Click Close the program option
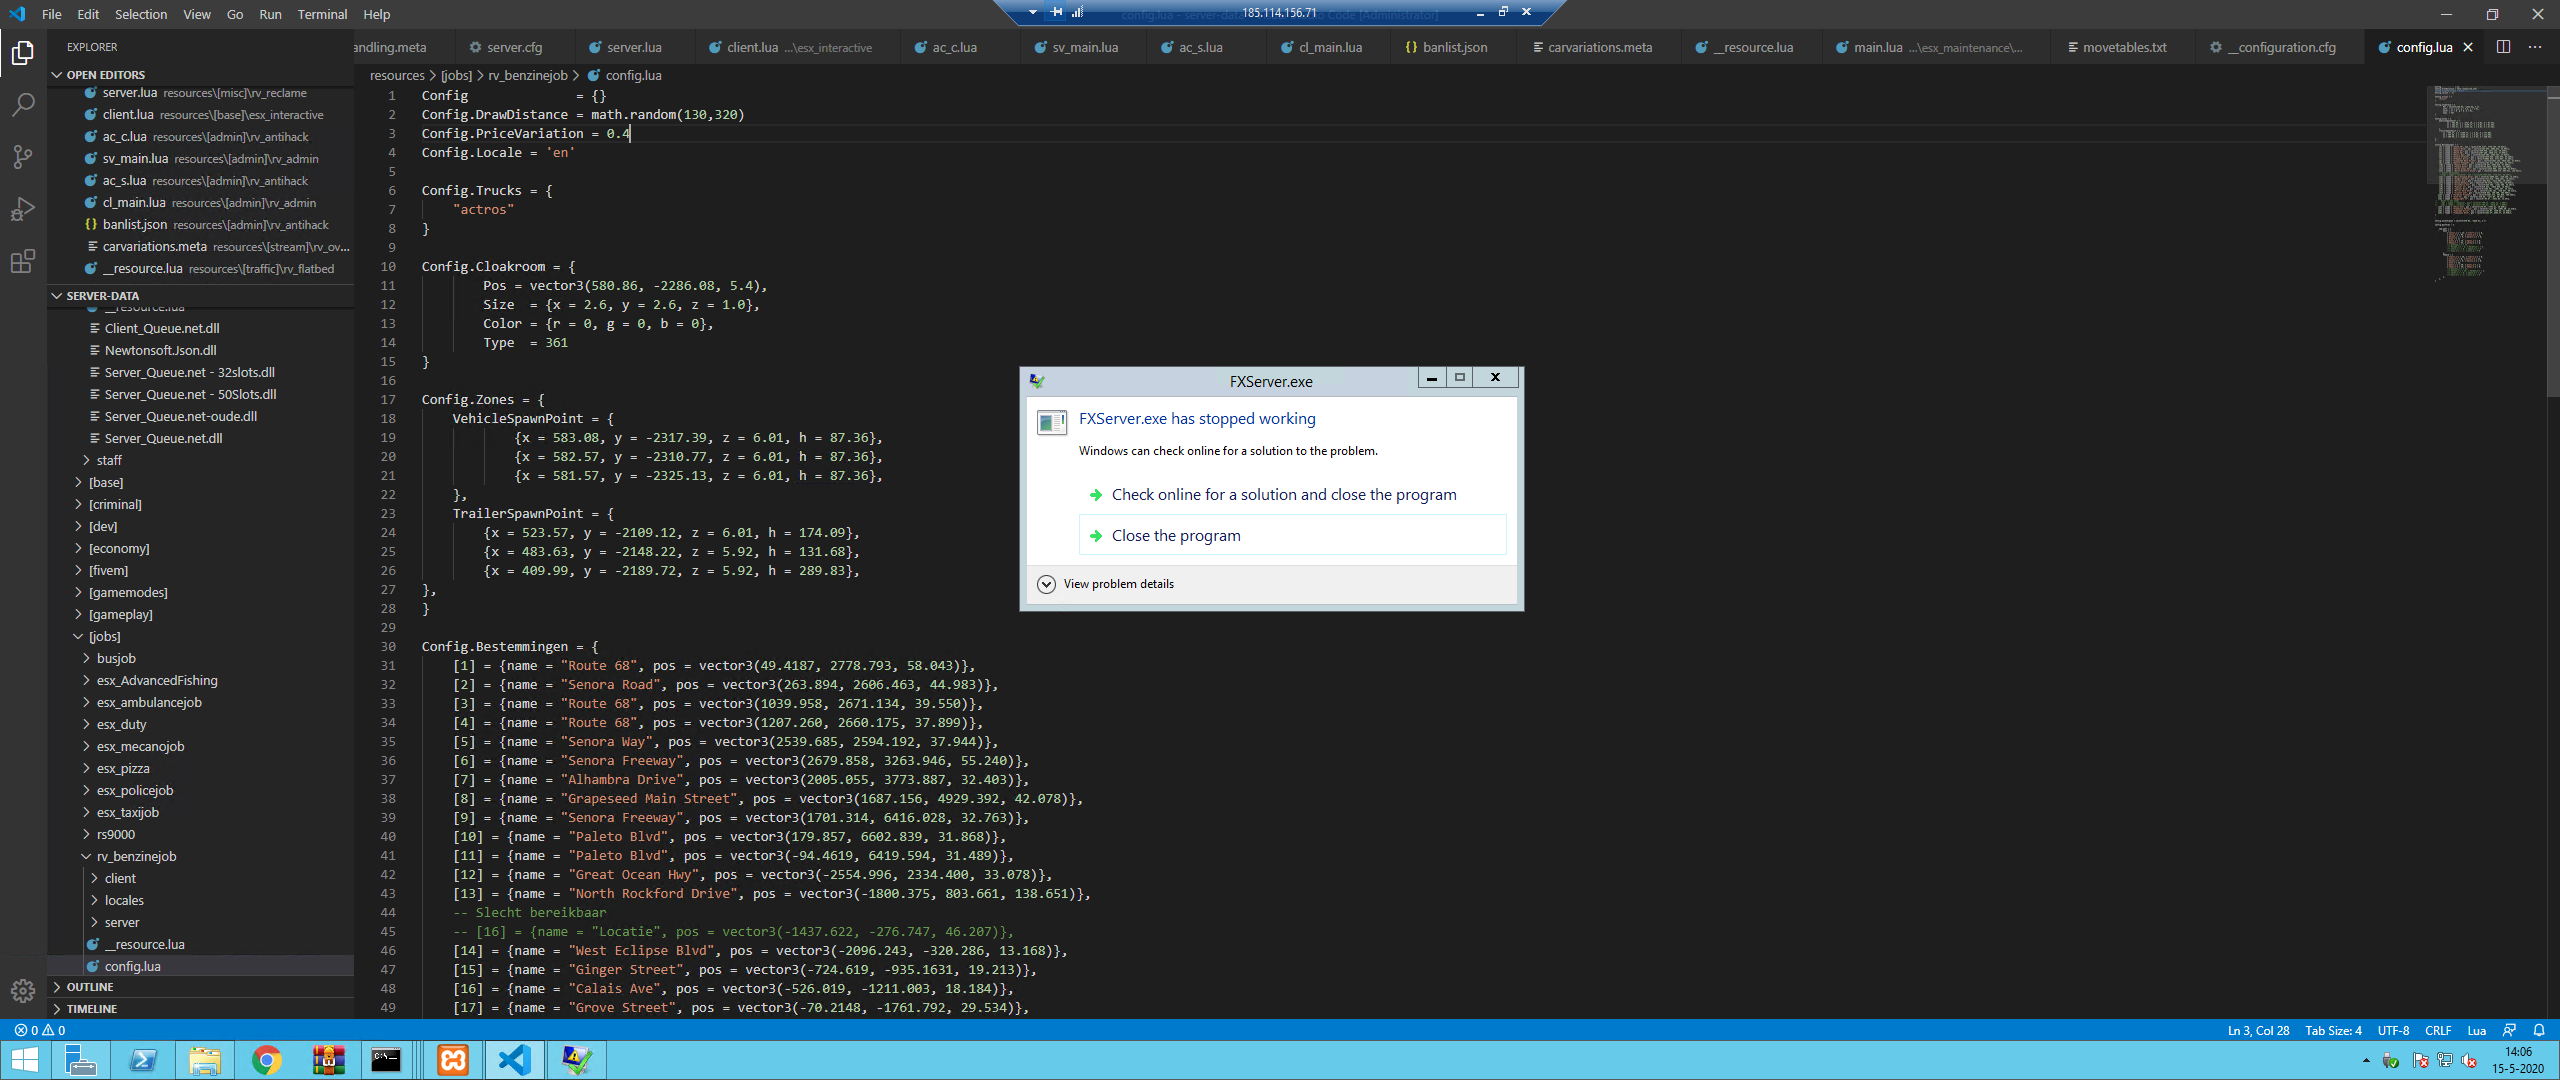 (1175, 536)
